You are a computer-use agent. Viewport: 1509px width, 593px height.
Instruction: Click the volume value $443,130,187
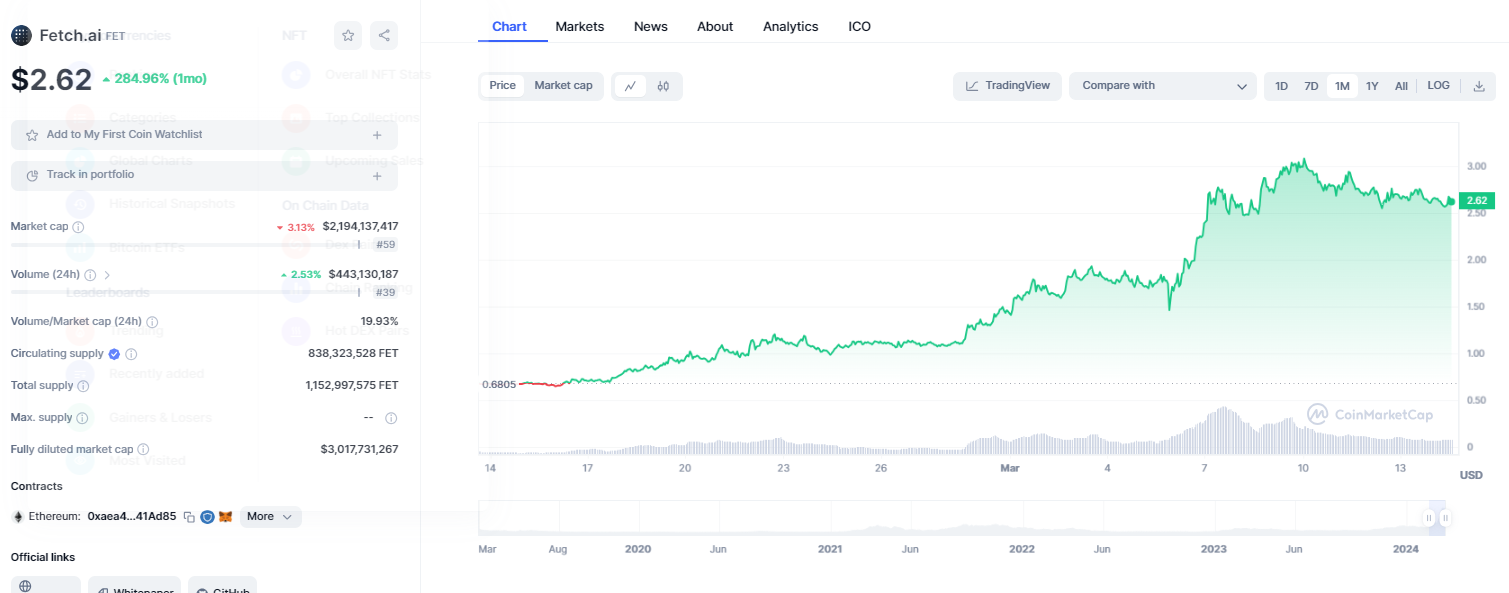363,274
